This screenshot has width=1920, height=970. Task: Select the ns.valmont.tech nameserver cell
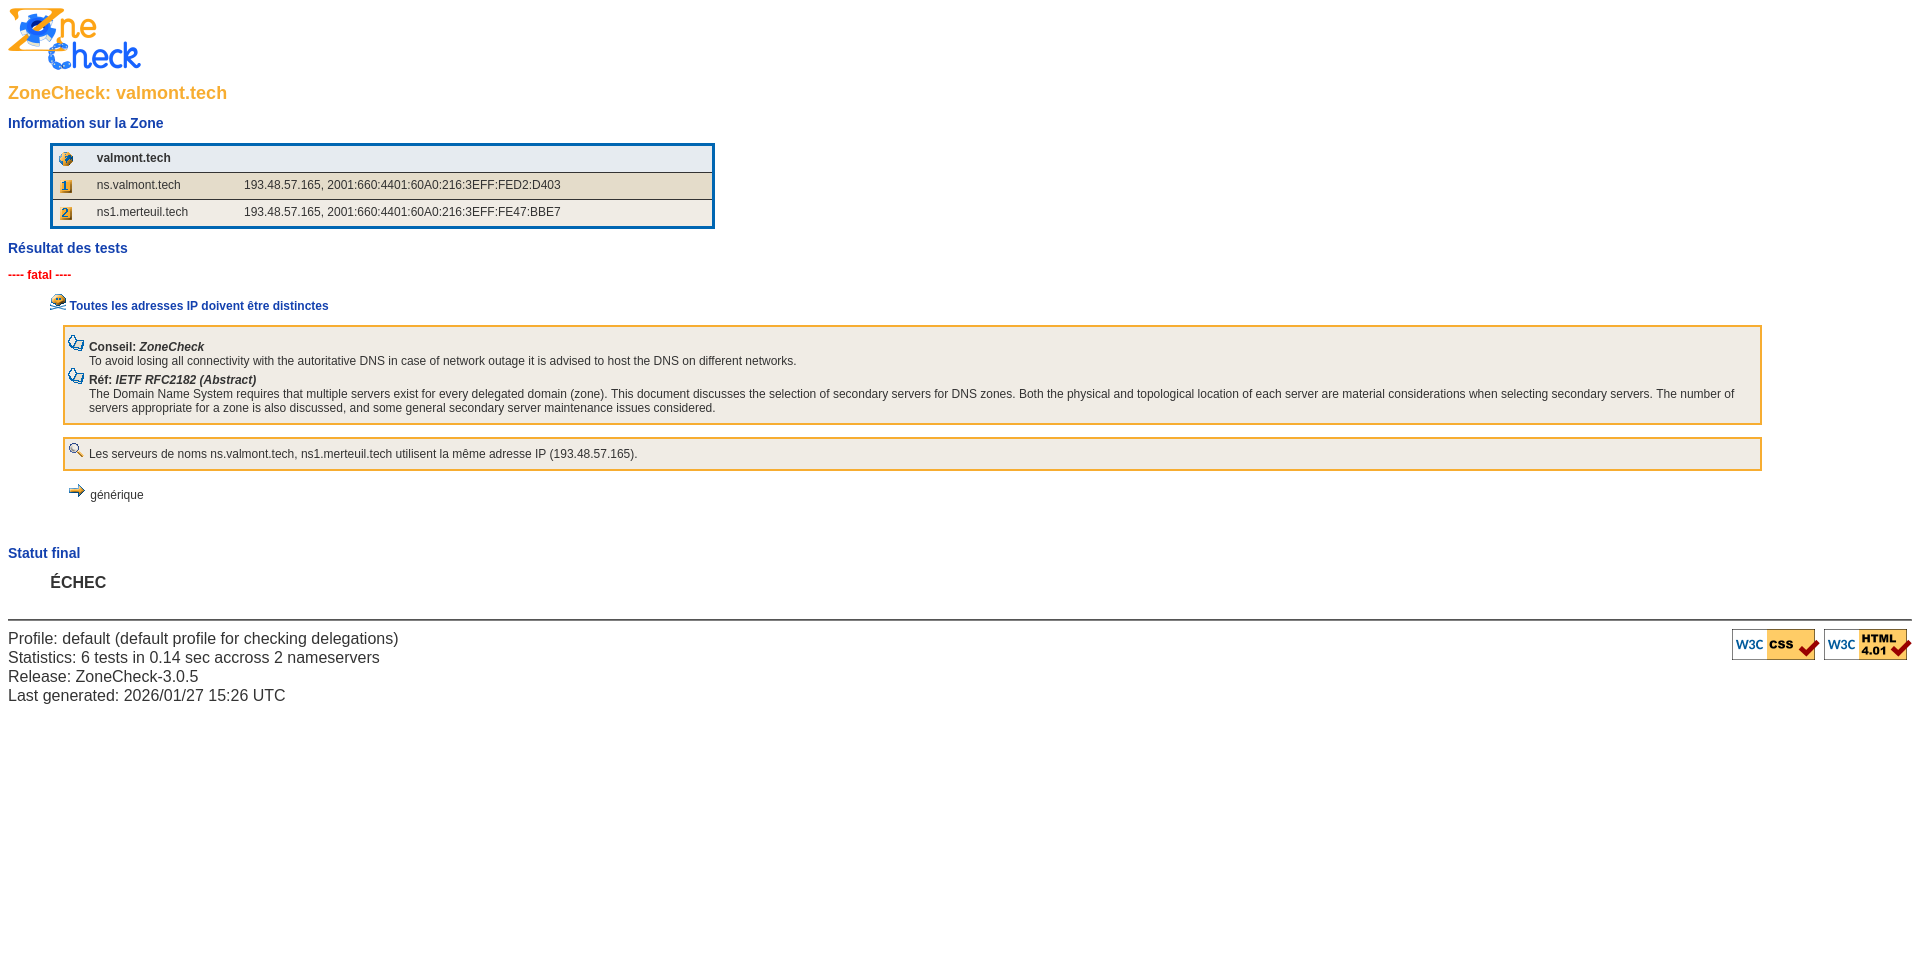139,185
